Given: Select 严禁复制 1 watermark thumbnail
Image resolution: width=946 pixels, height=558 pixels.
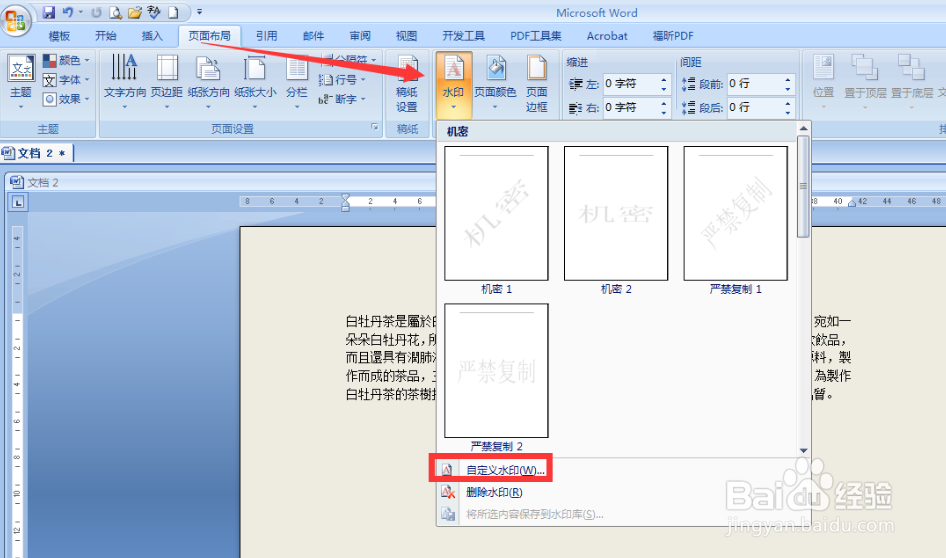Looking at the screenshot, I should click(735, 214).
